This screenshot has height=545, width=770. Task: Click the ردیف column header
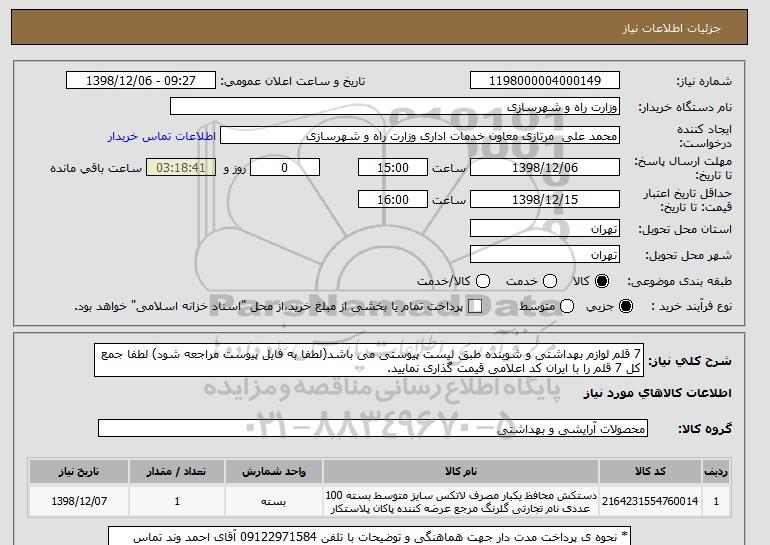pos(716,471)
